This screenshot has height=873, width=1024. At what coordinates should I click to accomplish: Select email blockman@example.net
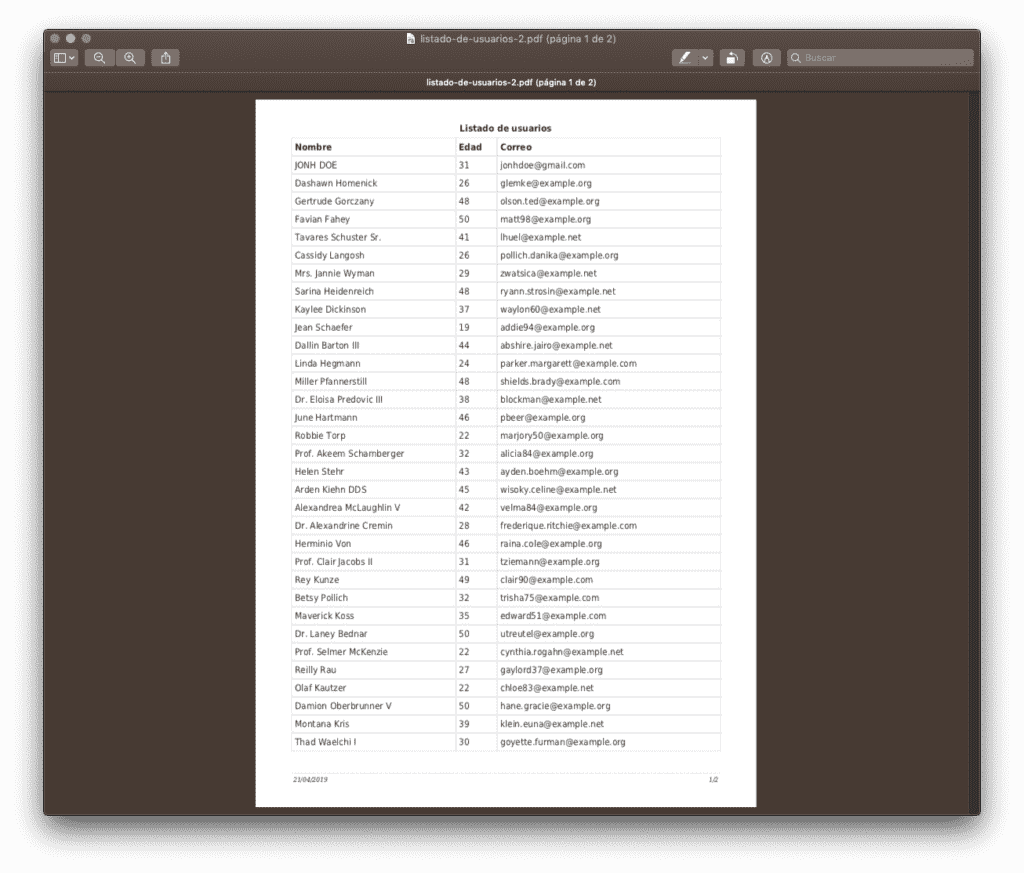click(x=551, y=400)
